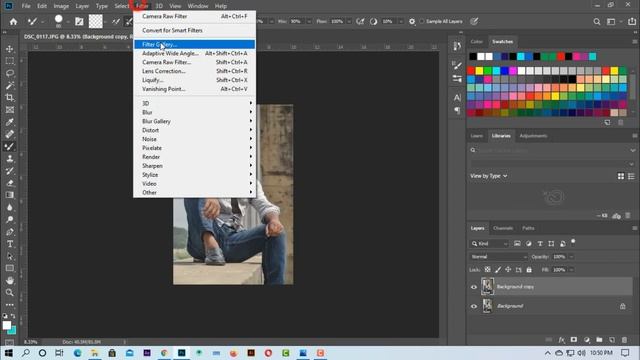The height and width of the screenshot is (360, 640).
Task: Hide the Background copy layer
Action: (x=474, y=287)
